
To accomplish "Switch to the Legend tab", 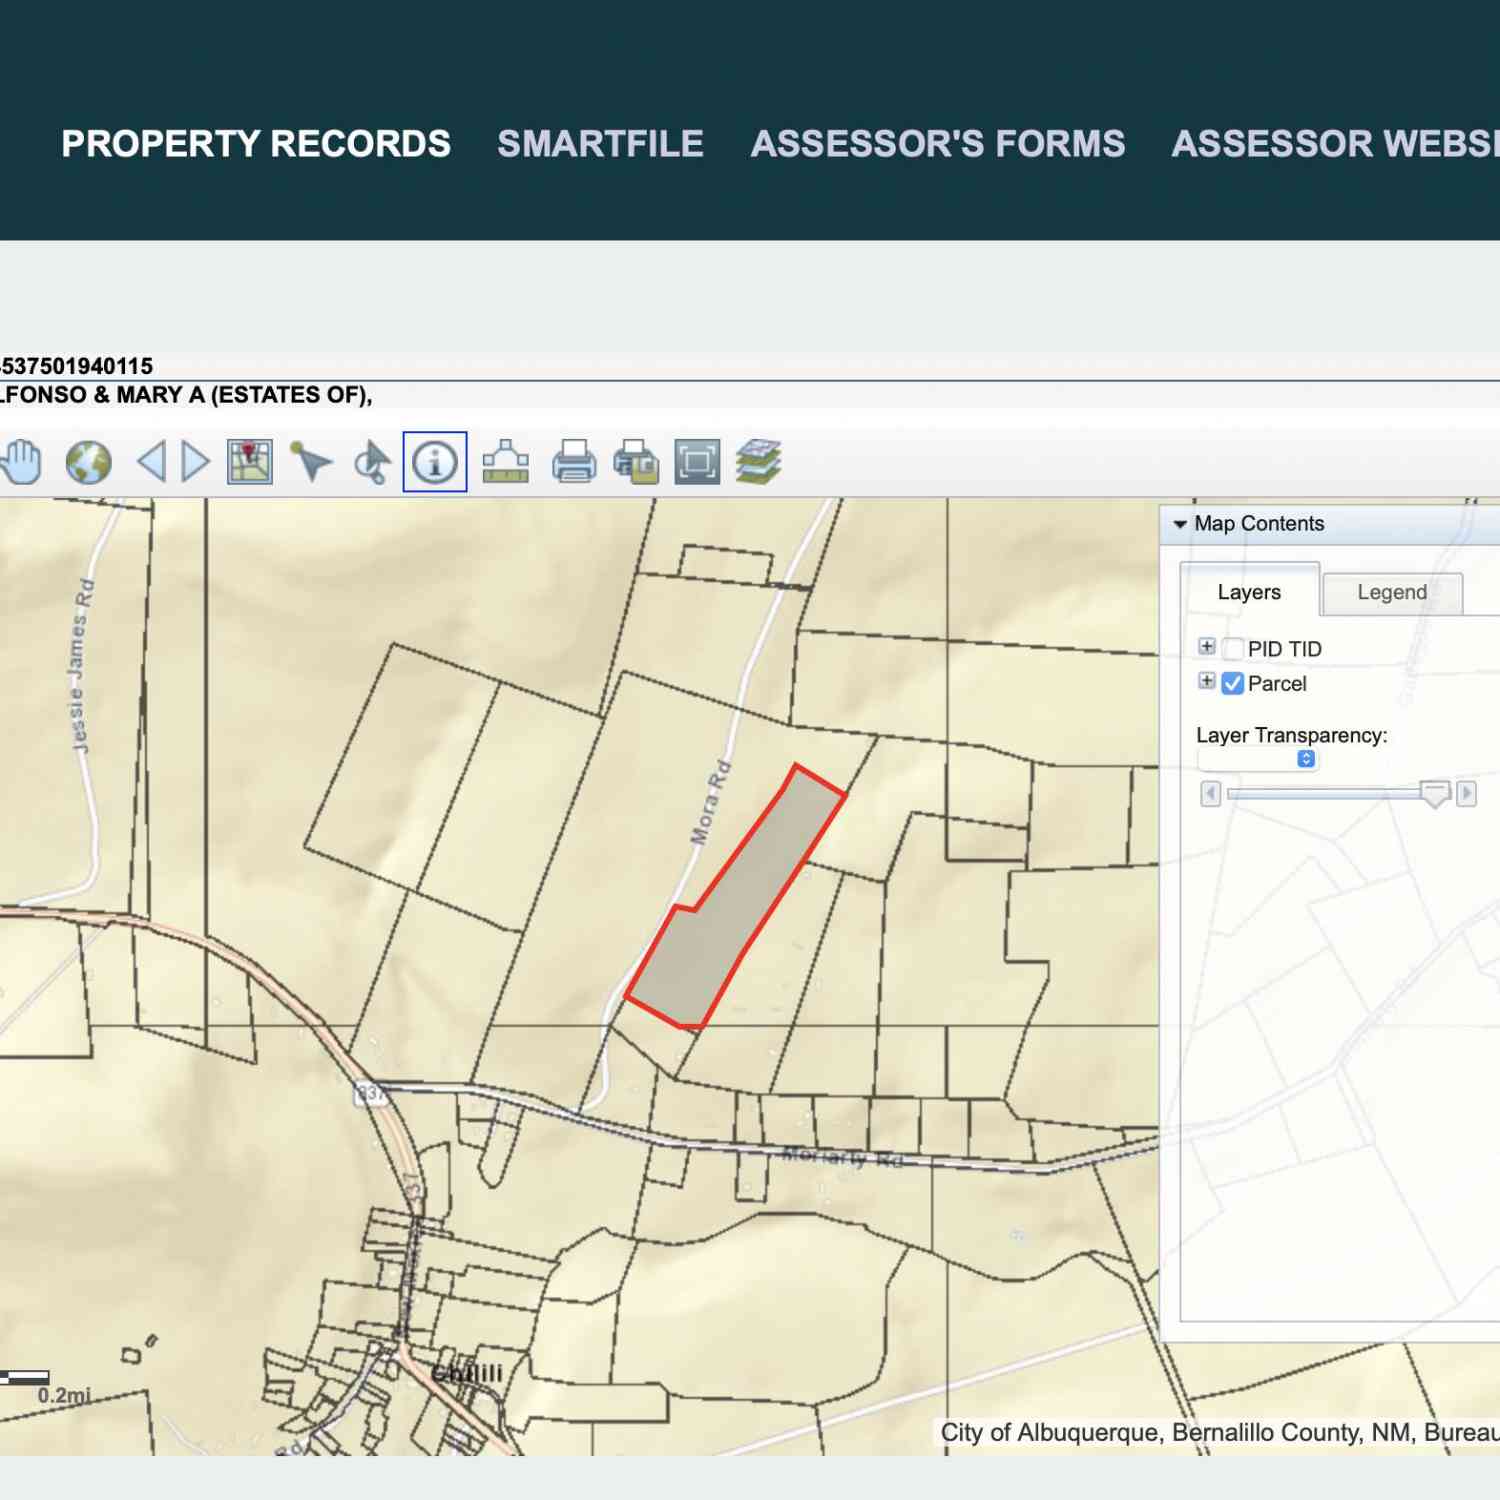I will point(1392,593).
